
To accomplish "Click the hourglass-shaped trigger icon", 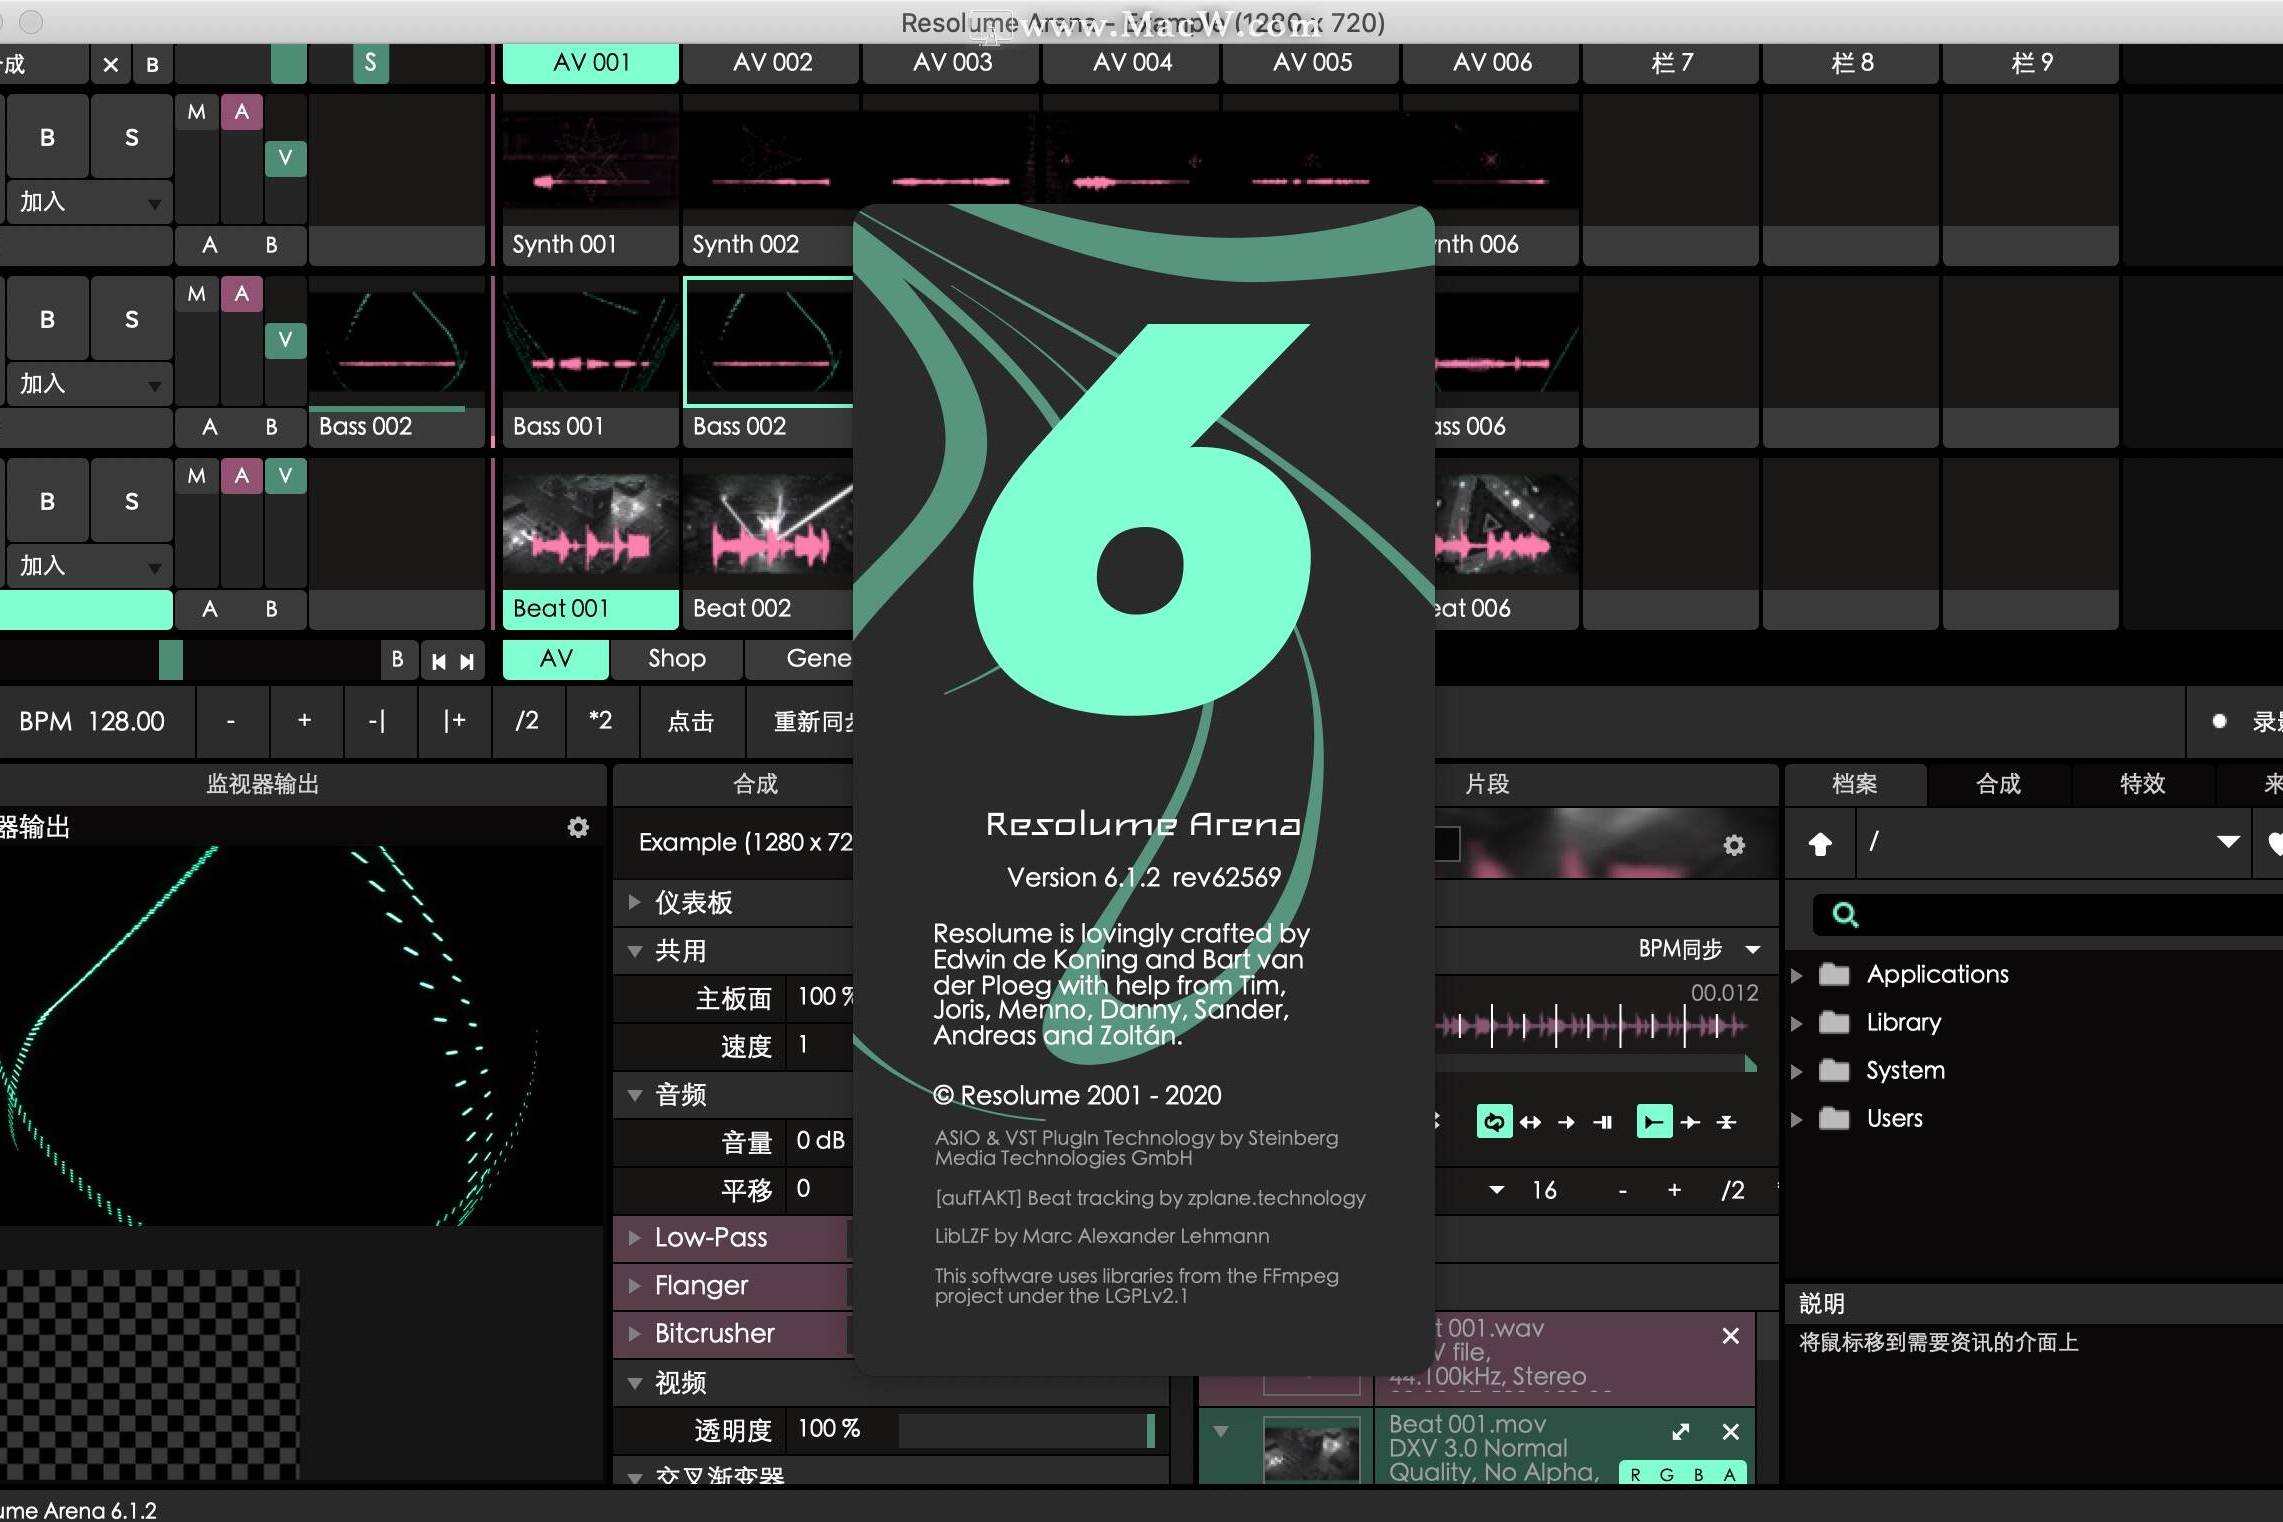I will [x=1727, y=1122].
